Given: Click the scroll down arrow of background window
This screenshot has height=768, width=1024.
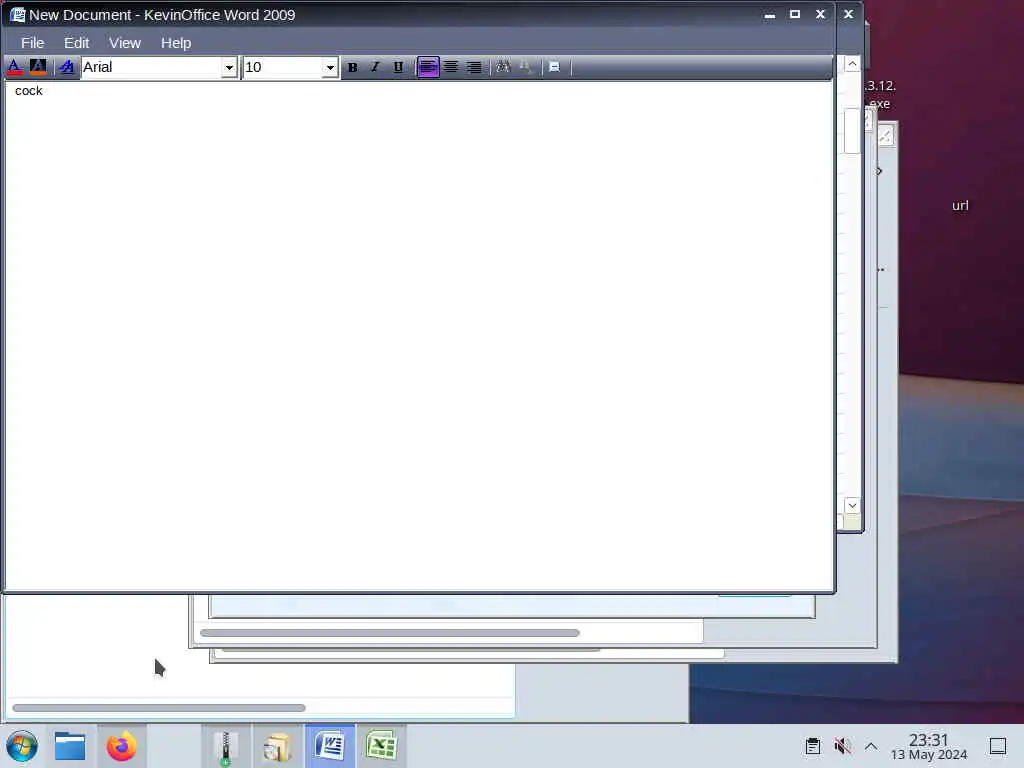Looking at the screenshot, I should tap(852, 505).
